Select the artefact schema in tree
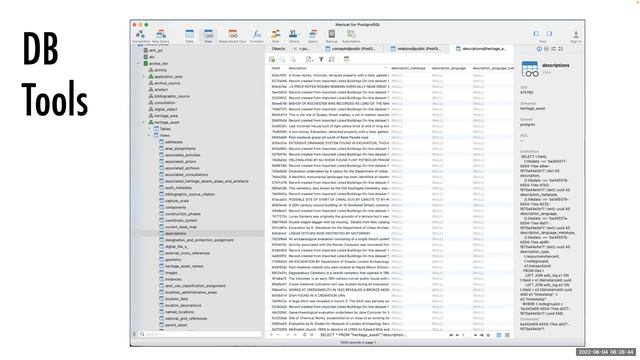The image size is (640, 360). click(161, 90)
